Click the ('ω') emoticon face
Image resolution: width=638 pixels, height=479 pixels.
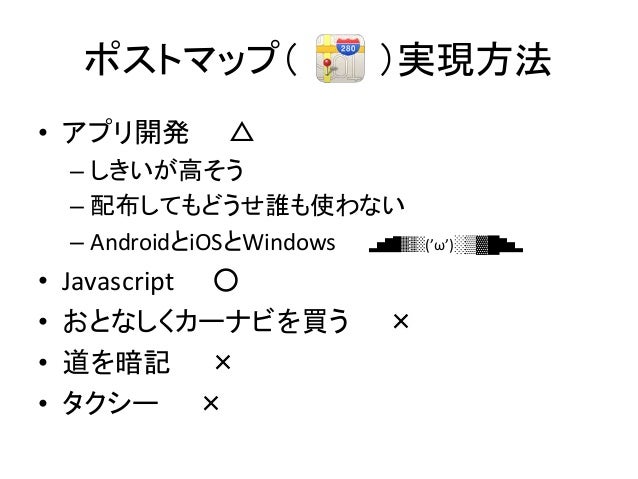[439, 245]
